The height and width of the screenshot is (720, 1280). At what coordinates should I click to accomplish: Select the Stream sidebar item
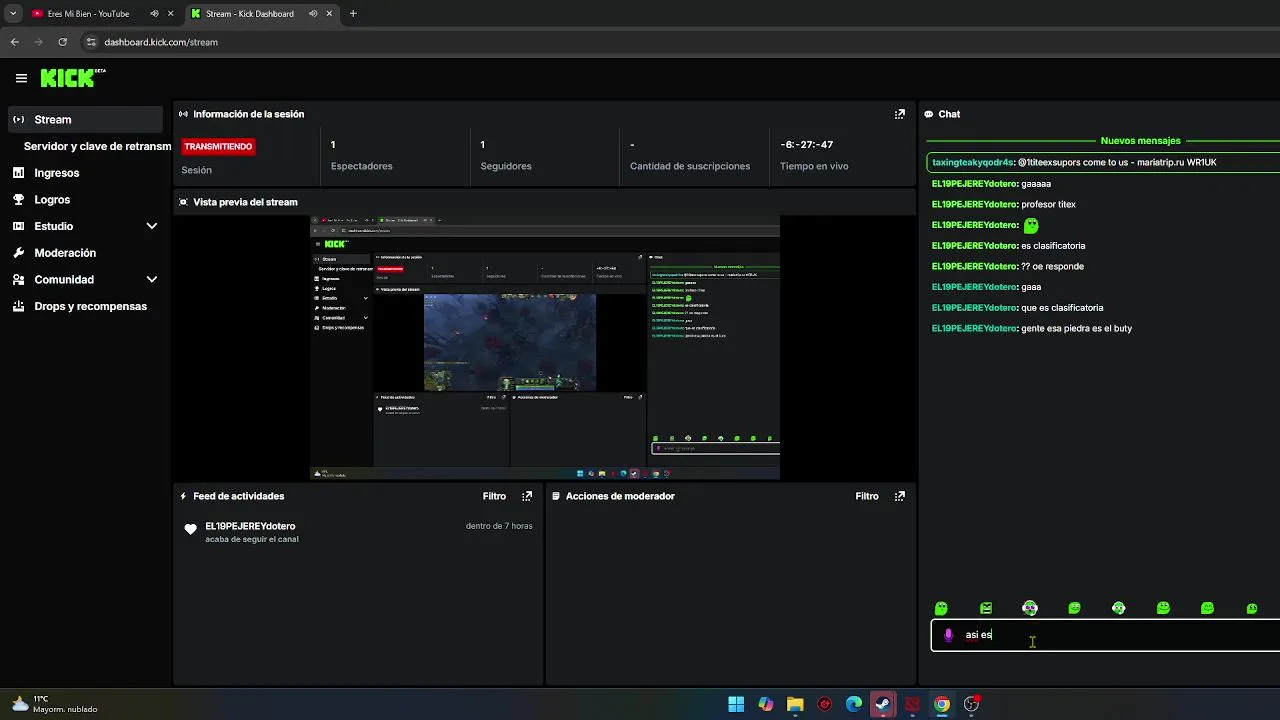85,119
